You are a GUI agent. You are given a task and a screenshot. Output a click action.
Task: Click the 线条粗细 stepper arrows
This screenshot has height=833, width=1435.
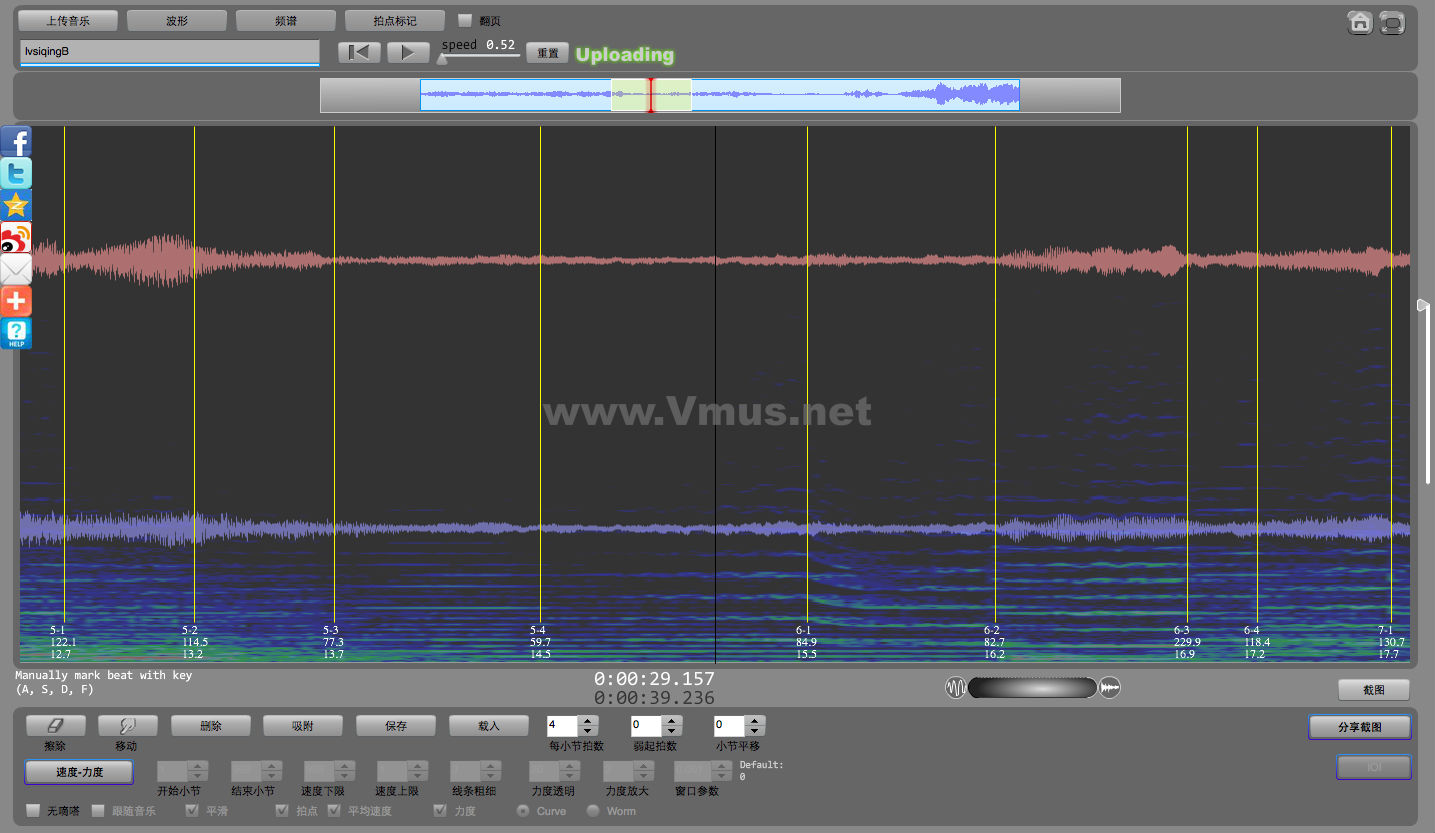pyautogui.click(x=491, y=771)
